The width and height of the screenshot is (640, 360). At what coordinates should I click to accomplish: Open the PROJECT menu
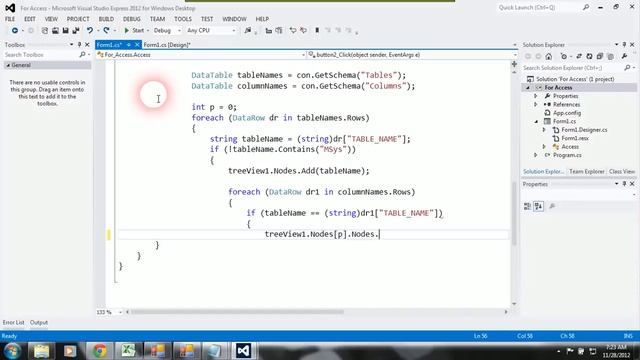[x=78, y=19]
